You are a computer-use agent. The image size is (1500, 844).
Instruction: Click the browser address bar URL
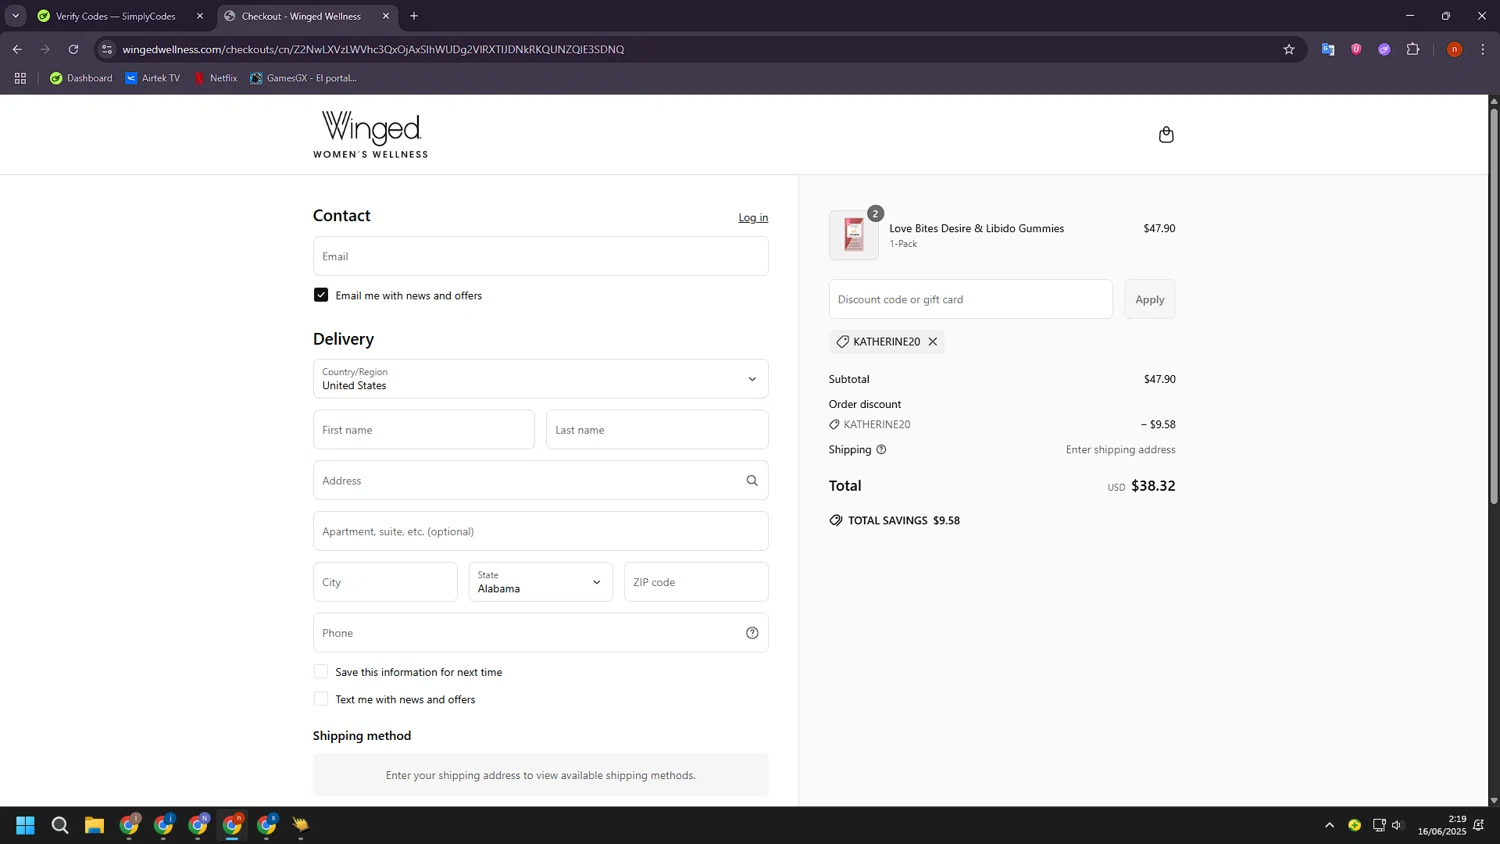coord(373,49)
